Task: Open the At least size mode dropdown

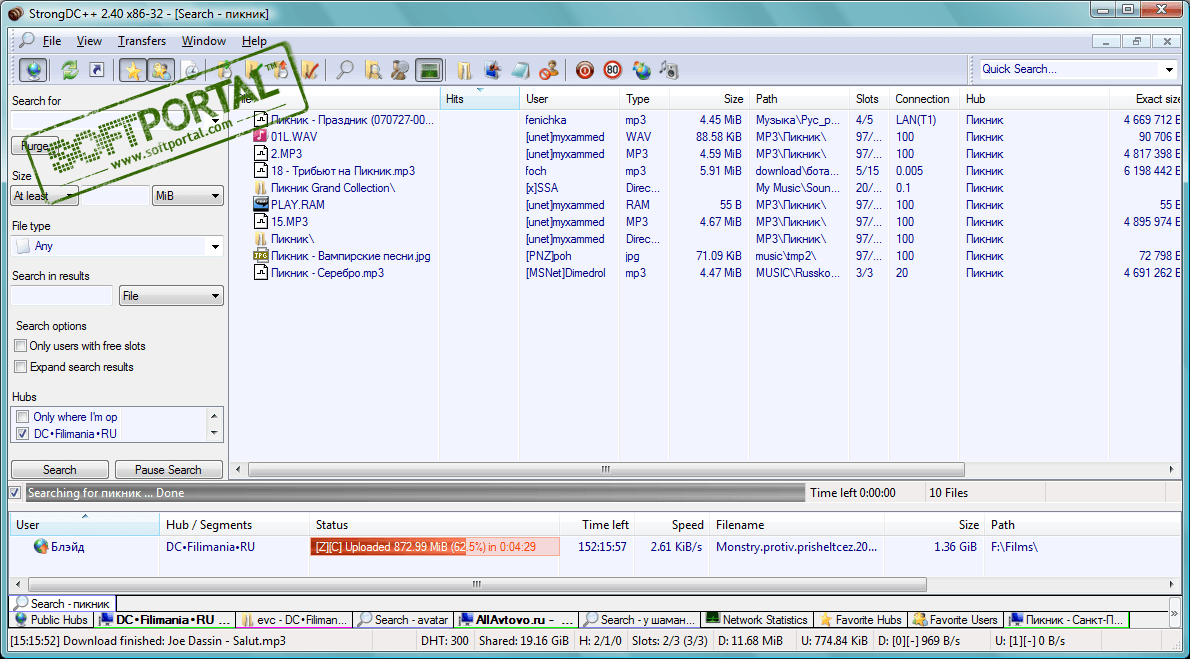Action: (45, 196)
